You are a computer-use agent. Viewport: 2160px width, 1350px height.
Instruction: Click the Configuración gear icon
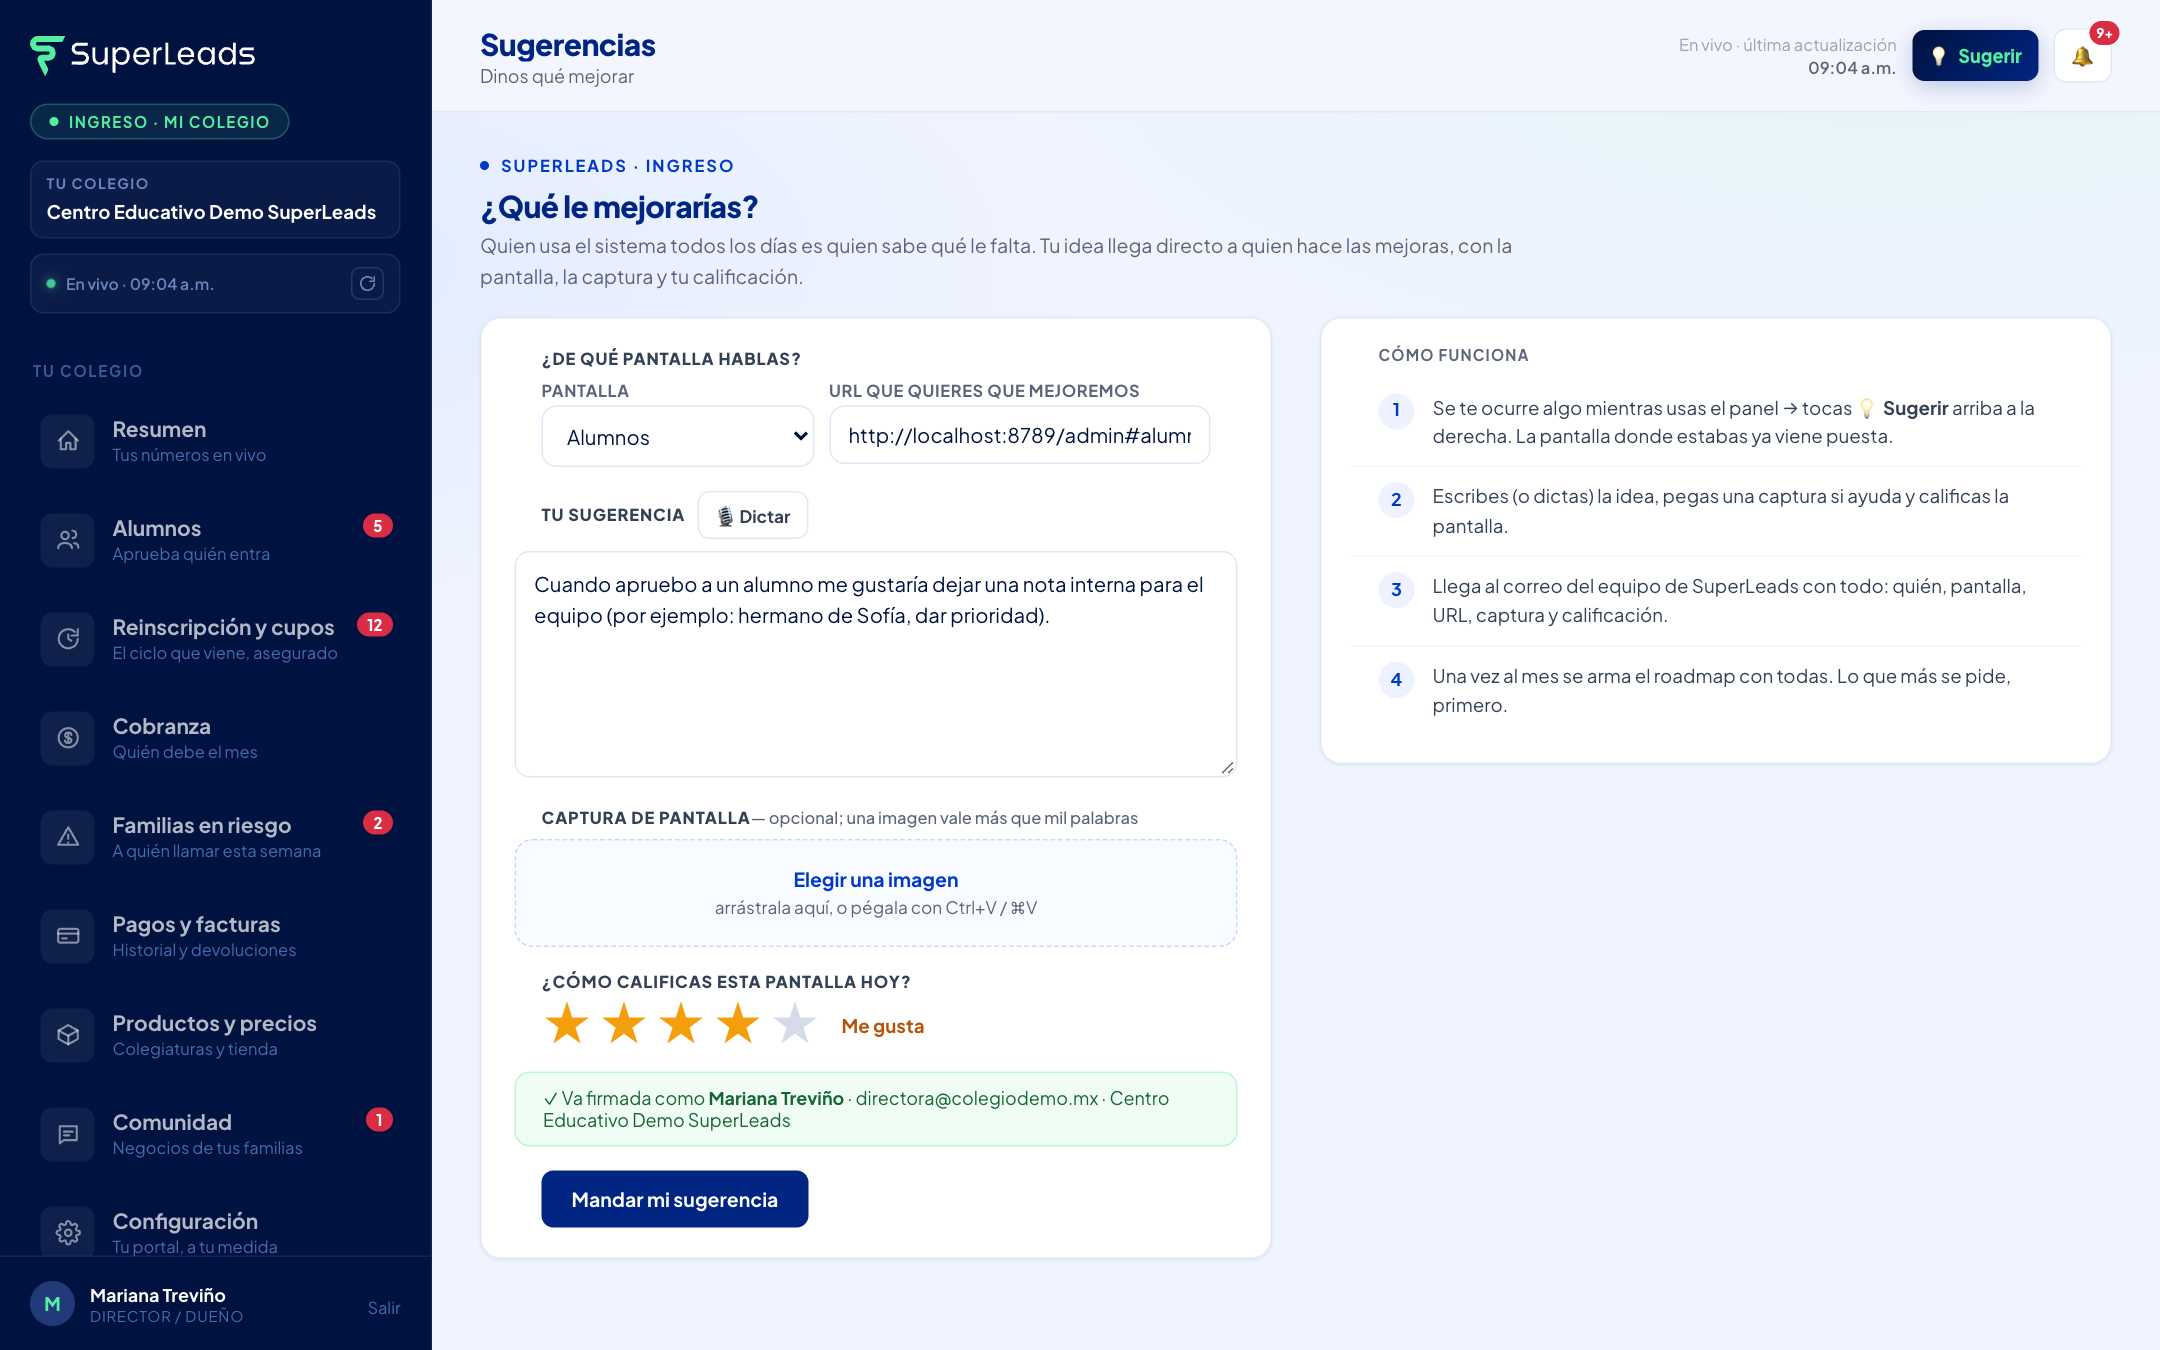(x=68, y=1233)
